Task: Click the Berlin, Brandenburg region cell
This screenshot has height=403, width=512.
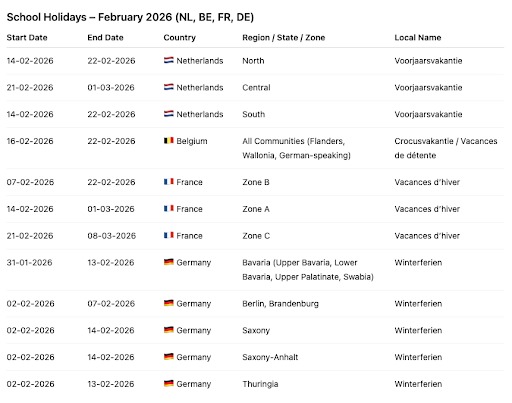Action: [x=280, y=304]
